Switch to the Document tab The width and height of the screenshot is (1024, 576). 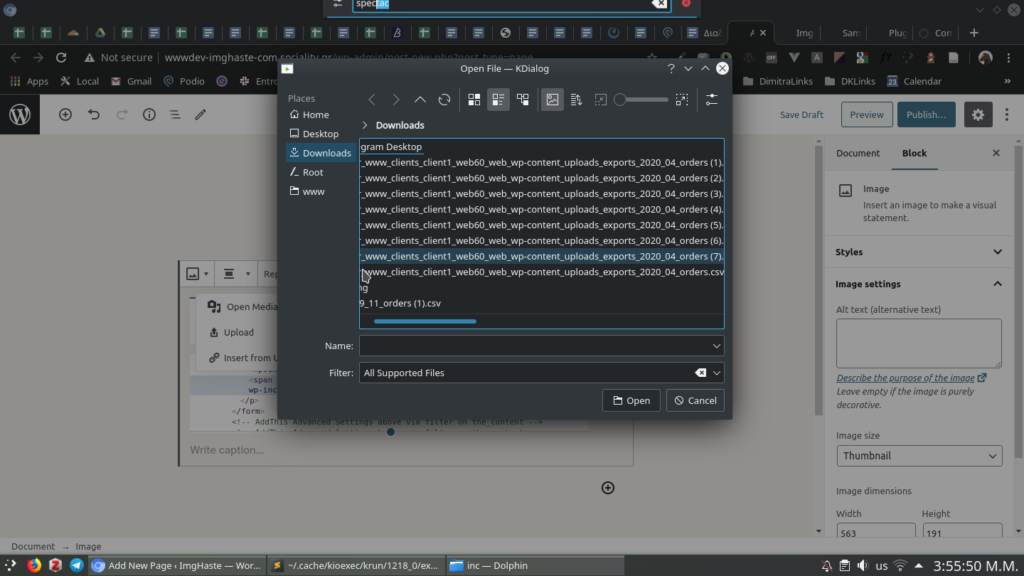(857, 153)
